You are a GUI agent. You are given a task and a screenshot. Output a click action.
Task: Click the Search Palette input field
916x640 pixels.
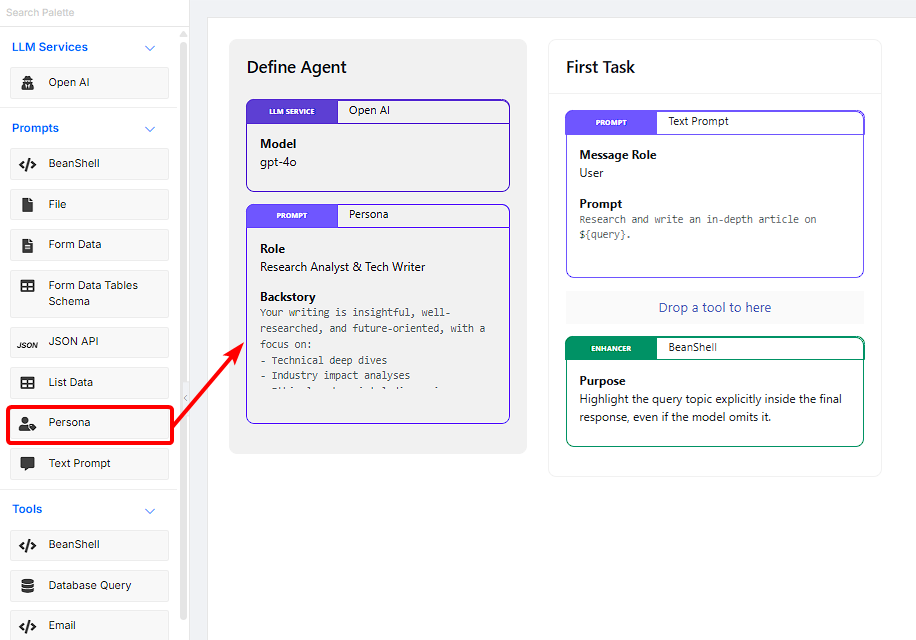[x=90, y=13]
